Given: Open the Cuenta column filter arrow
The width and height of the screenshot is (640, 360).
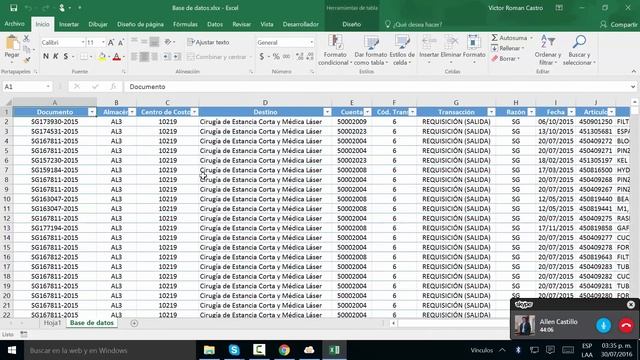Looking at the screenshot, I should (x=367, y=112).
